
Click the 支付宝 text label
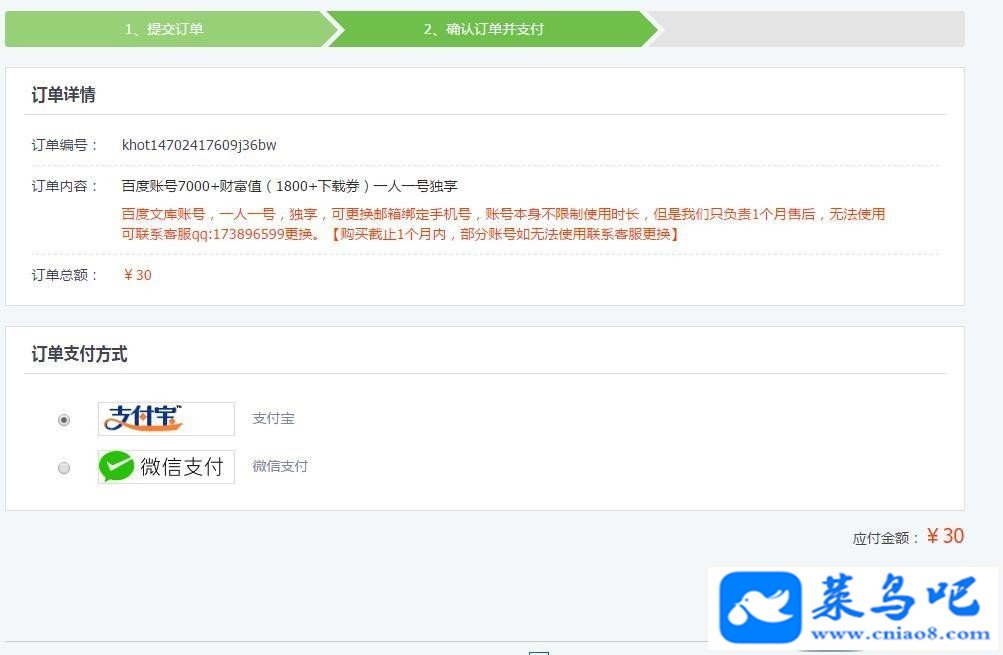pyautogui.click(x=274, y=418)
